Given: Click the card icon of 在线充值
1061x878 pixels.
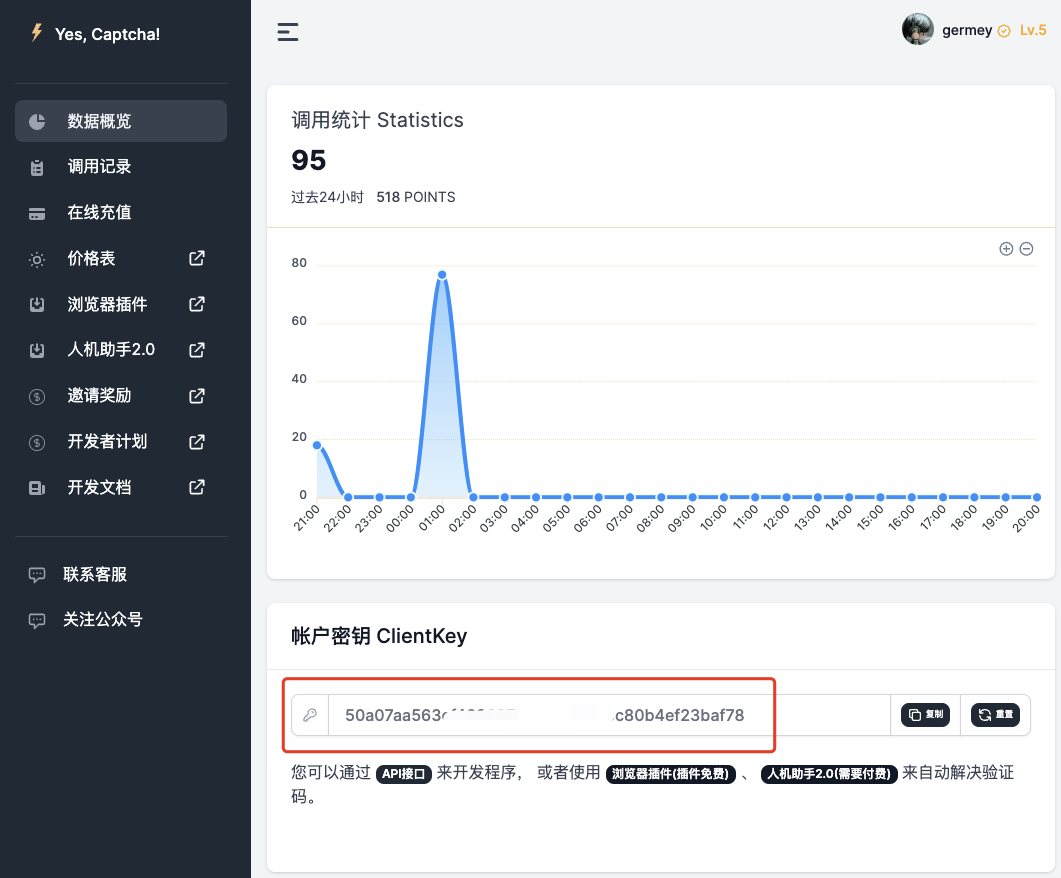Looking at the screenshot, I should [x=37, y=214].
